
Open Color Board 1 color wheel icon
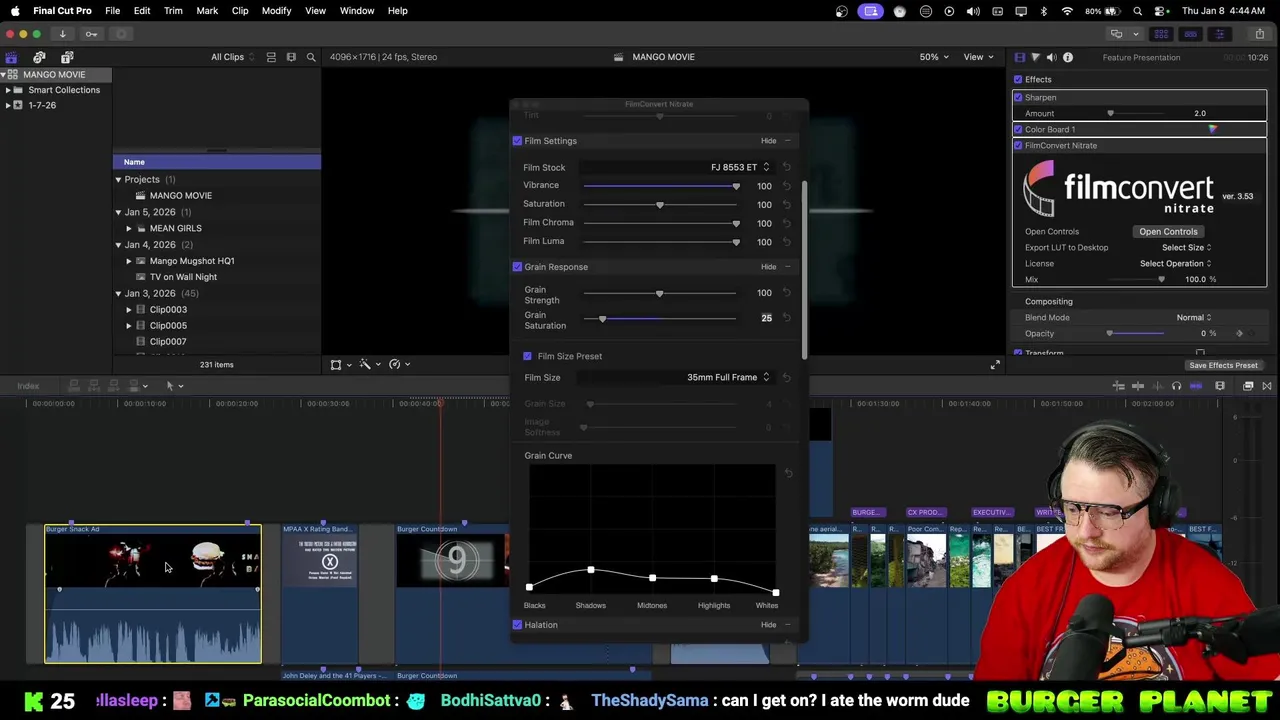[1213, 129]
